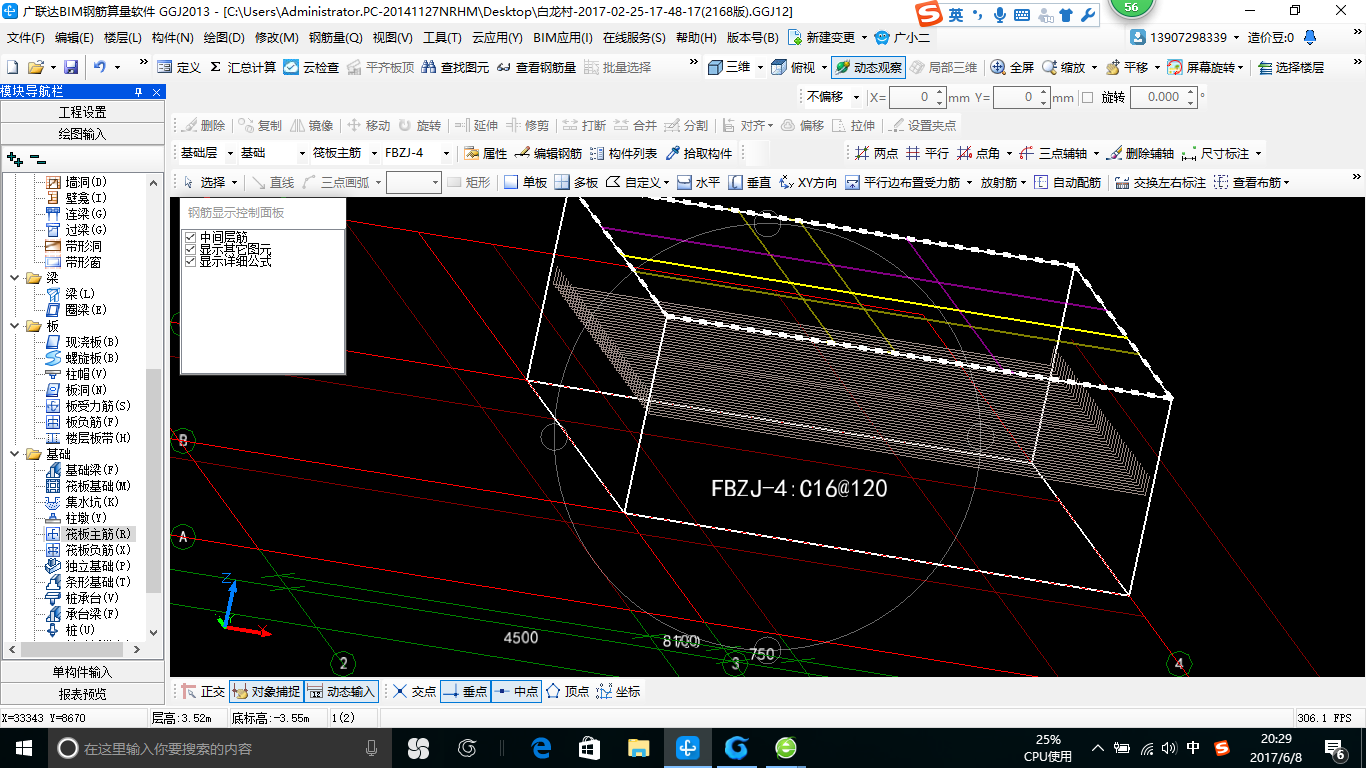This screenshot has width=1366, height=768.
Task: Click 查找图元 find element tool
Action: tap(455, 67)
